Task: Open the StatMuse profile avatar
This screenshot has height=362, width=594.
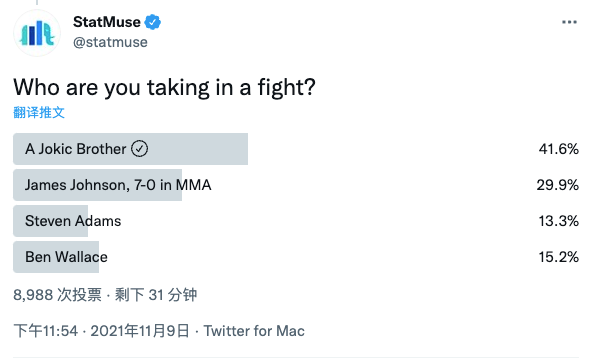Action: [37, 33]
